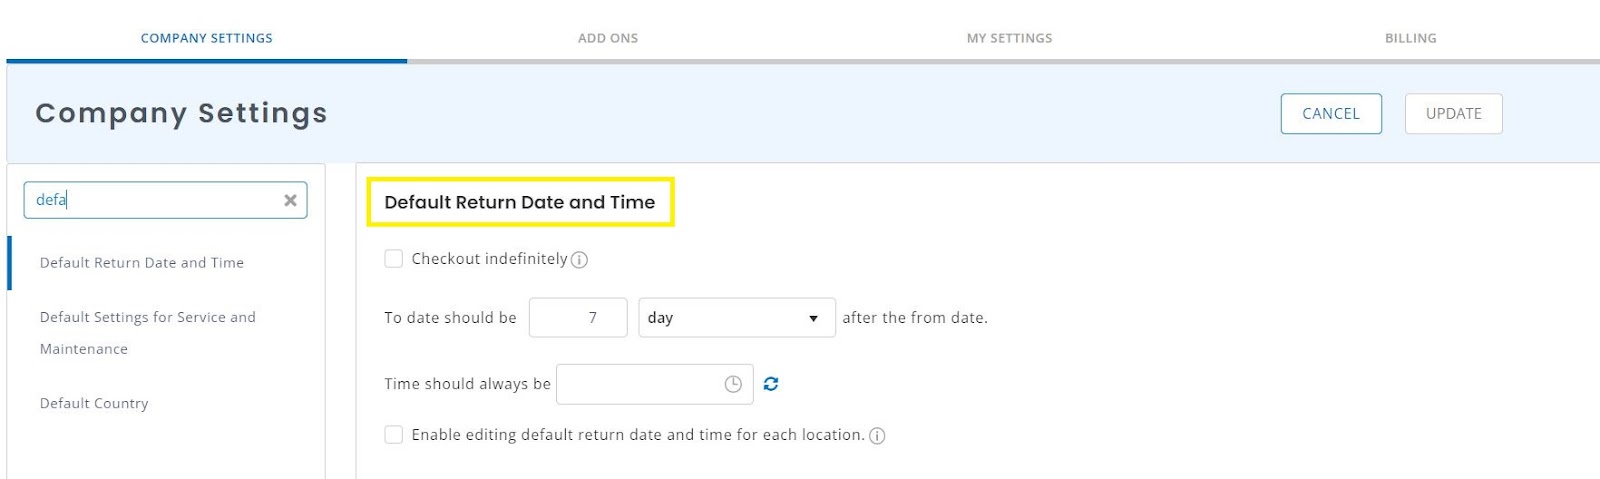The height and width of the screenshot is (479, 1600).
Task: Choose Default Country in sidebar
Action: tap(94, 404)
